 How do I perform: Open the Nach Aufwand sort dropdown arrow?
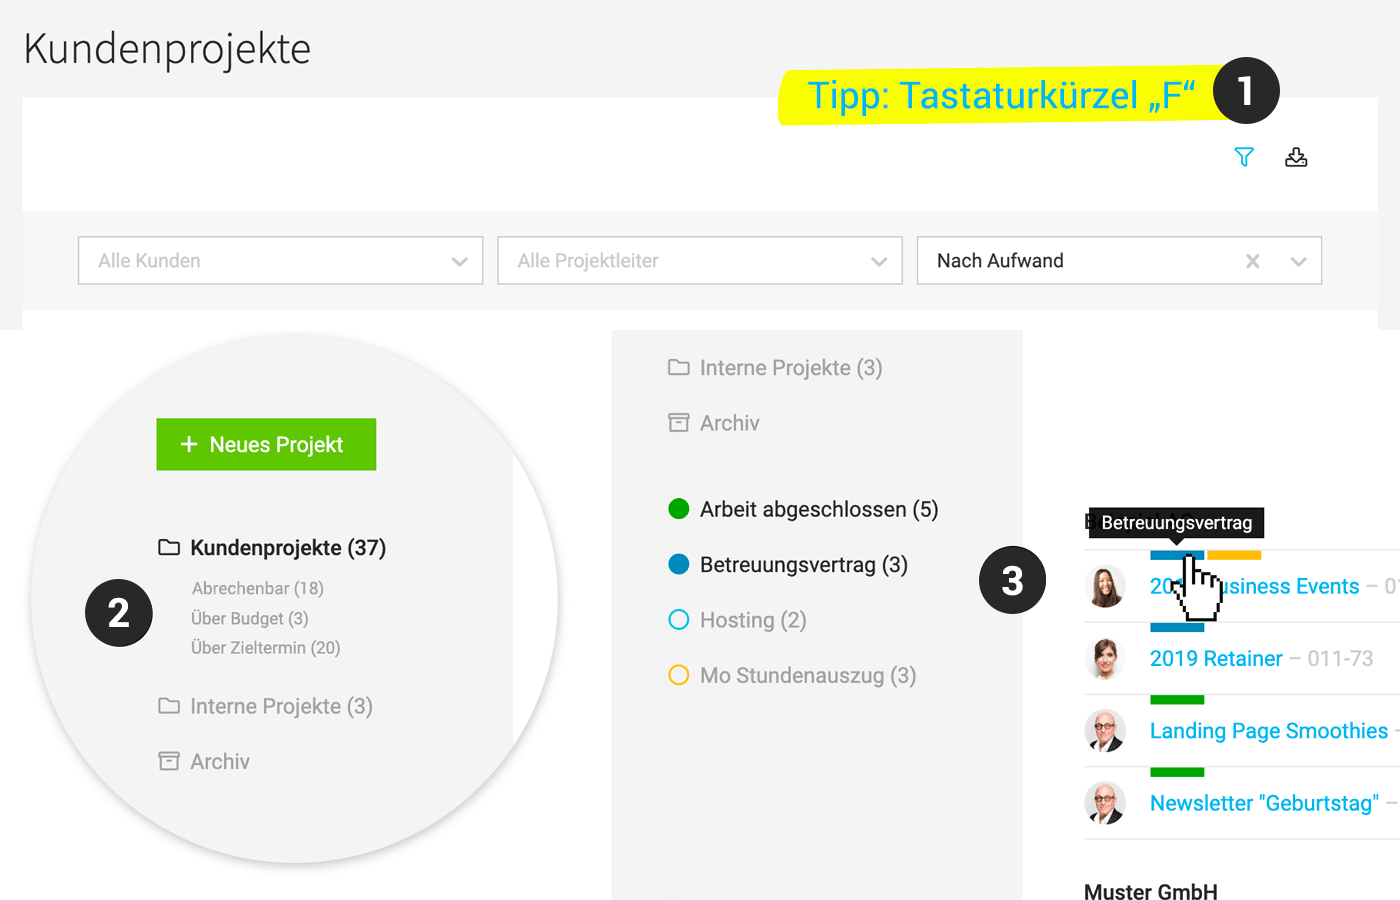tap(1298, 261)
